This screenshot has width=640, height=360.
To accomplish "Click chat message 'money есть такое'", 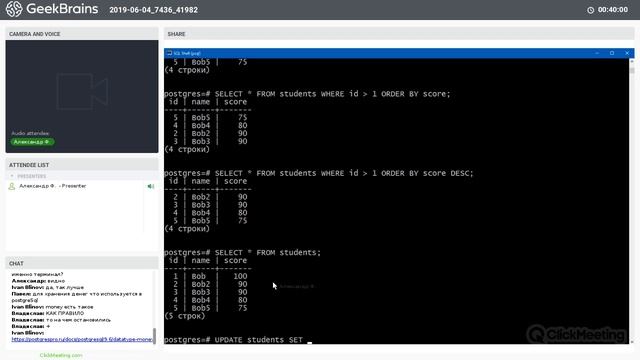I will pyautogui.click(x=69, y=307).
